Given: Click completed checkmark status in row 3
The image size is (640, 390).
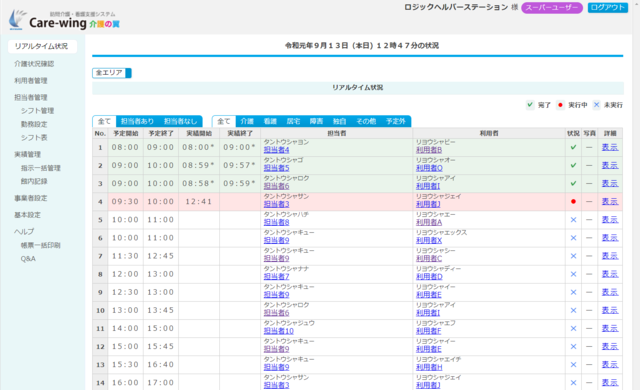Looking at the screenshot, I should coord(573,184).
